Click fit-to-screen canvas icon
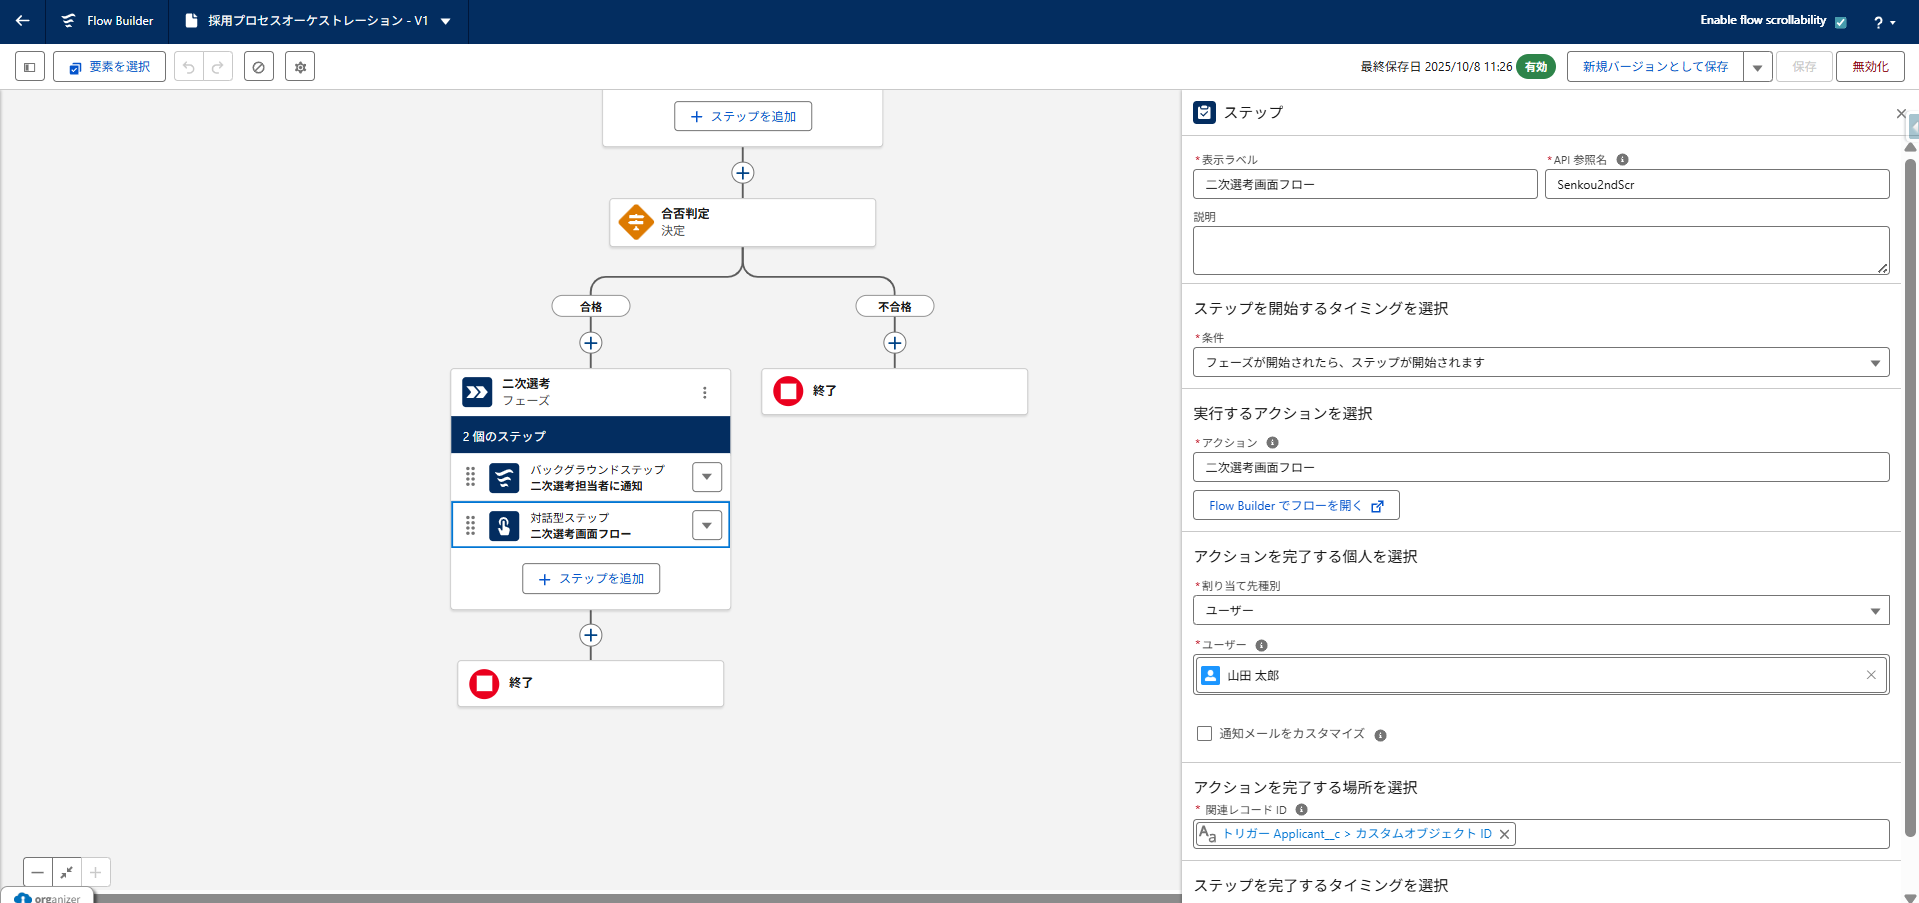This screenshot has width=1919, height=903. click(x=67, y=872)
